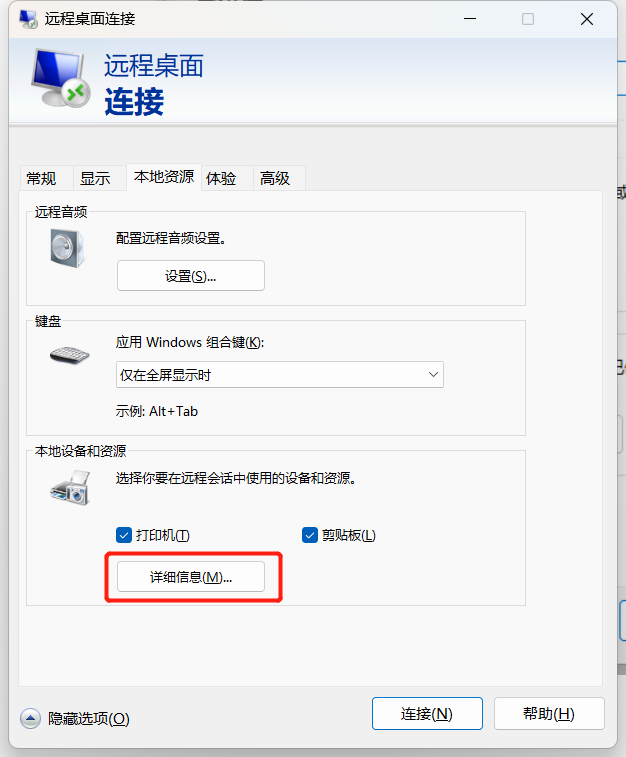Click the 隐藏选项 up-arrow icon
Image resolution: width=626 pixels, height=757 pixels.
[x=30, y=718]
